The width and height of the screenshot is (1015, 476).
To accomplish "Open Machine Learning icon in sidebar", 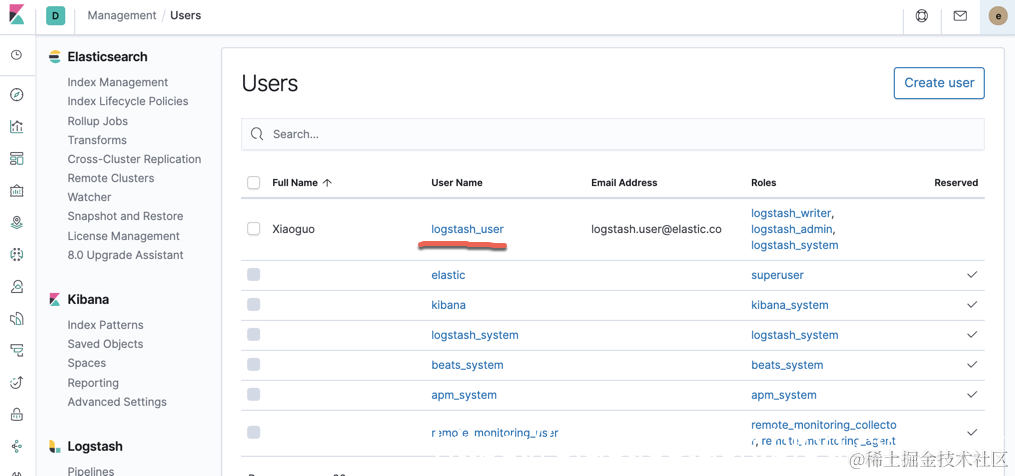I will [17, 255].
